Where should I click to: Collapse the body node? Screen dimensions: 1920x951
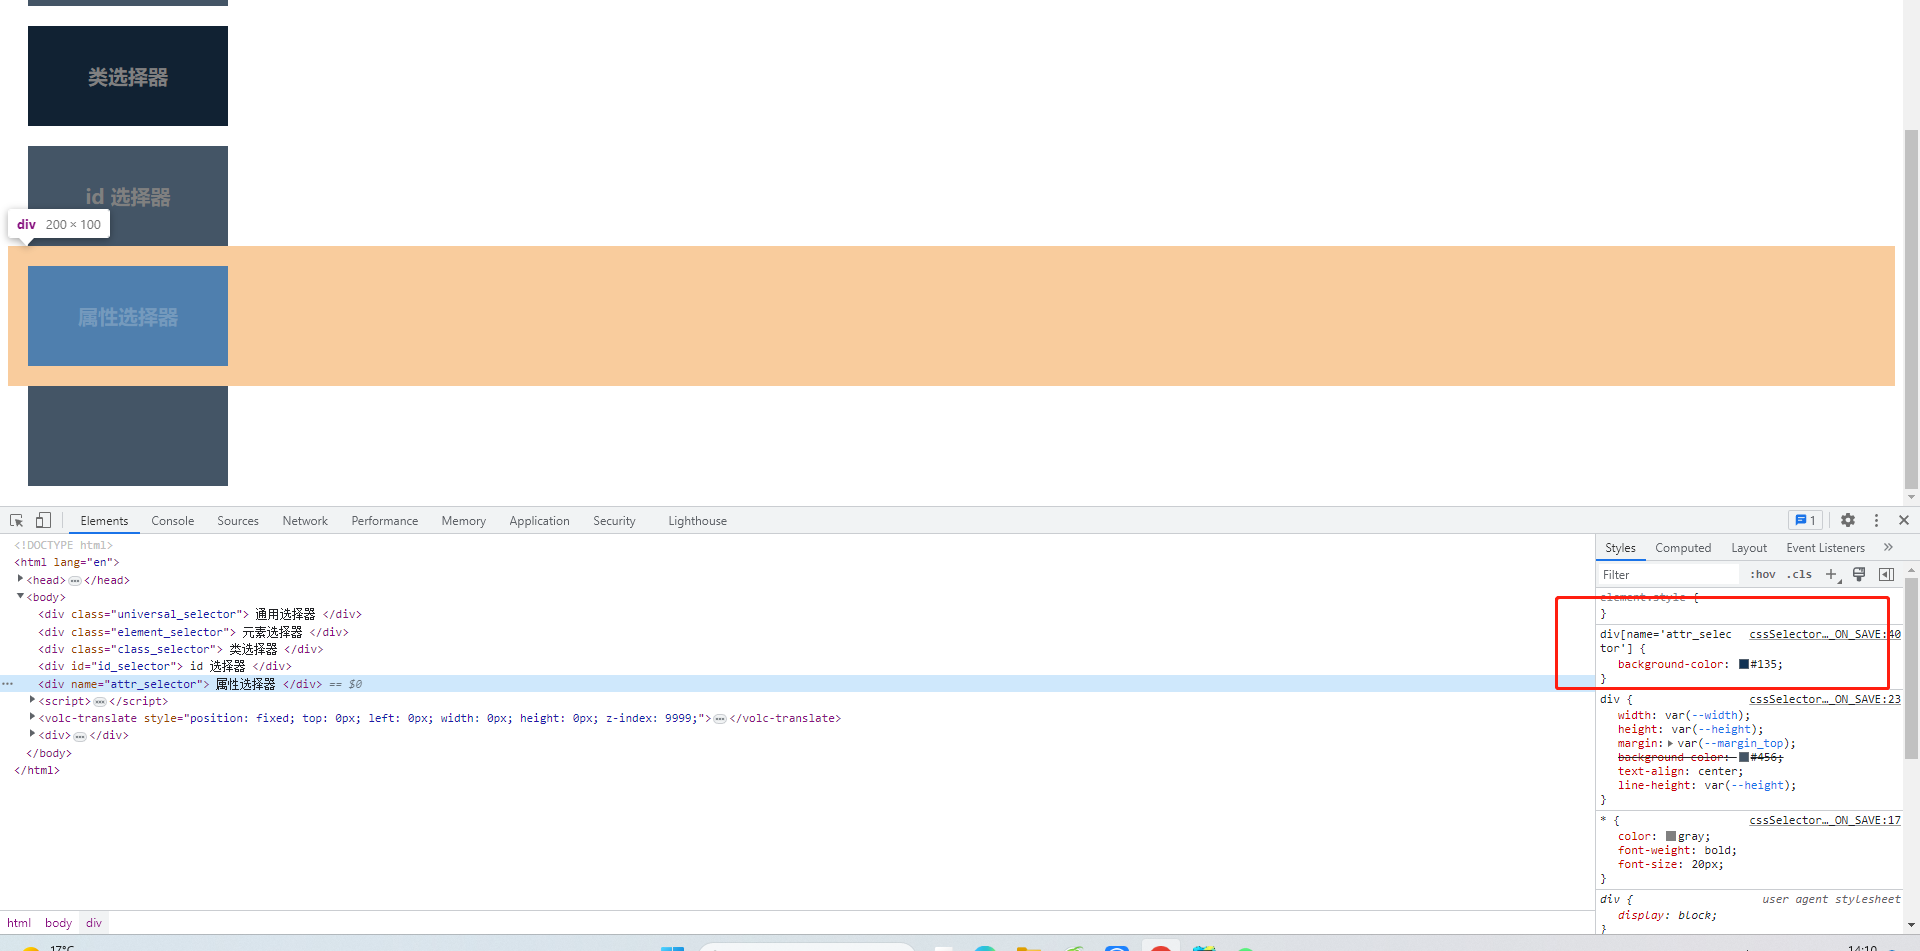pos(20,596)
